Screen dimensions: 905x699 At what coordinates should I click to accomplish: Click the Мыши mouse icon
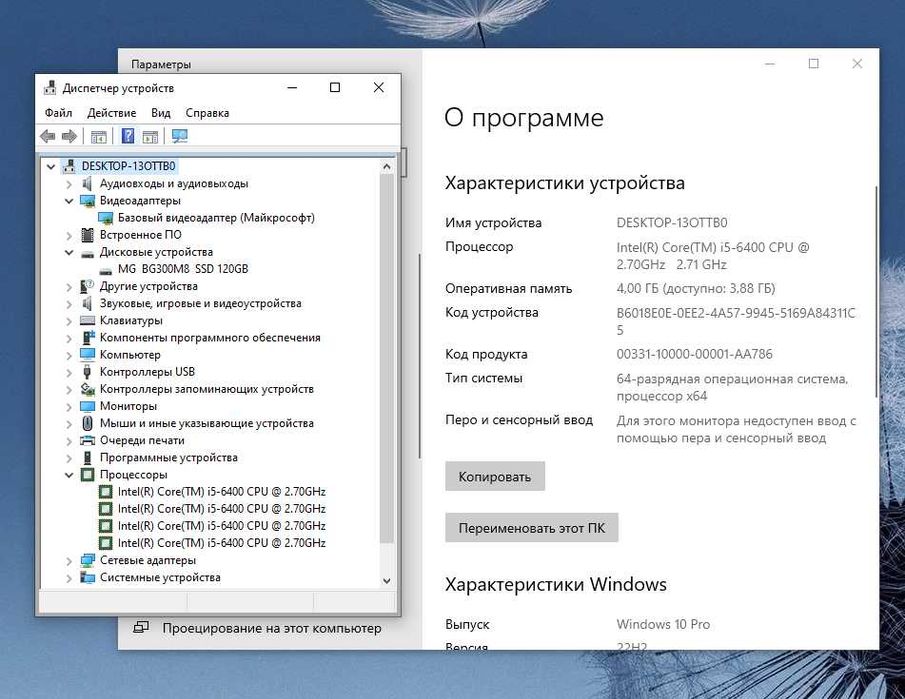click(87, 423)
